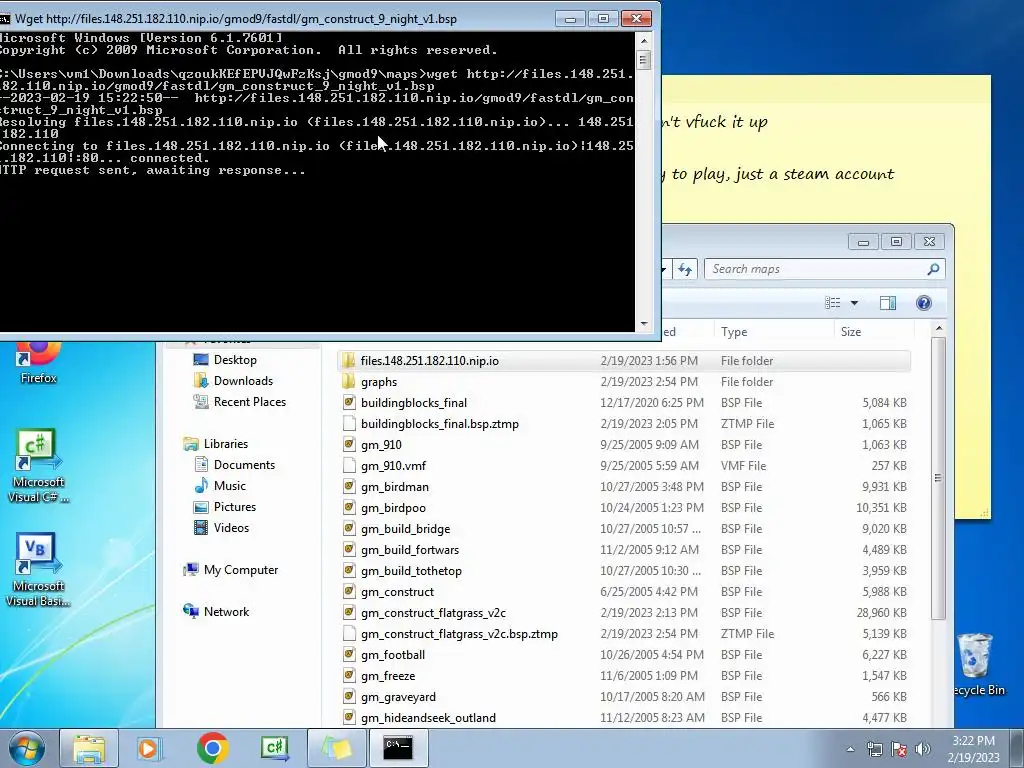Select buildingblocks_final.bsp.ztmp file
The height and width of the screenshot is (768, 1024).
[624, 423]
